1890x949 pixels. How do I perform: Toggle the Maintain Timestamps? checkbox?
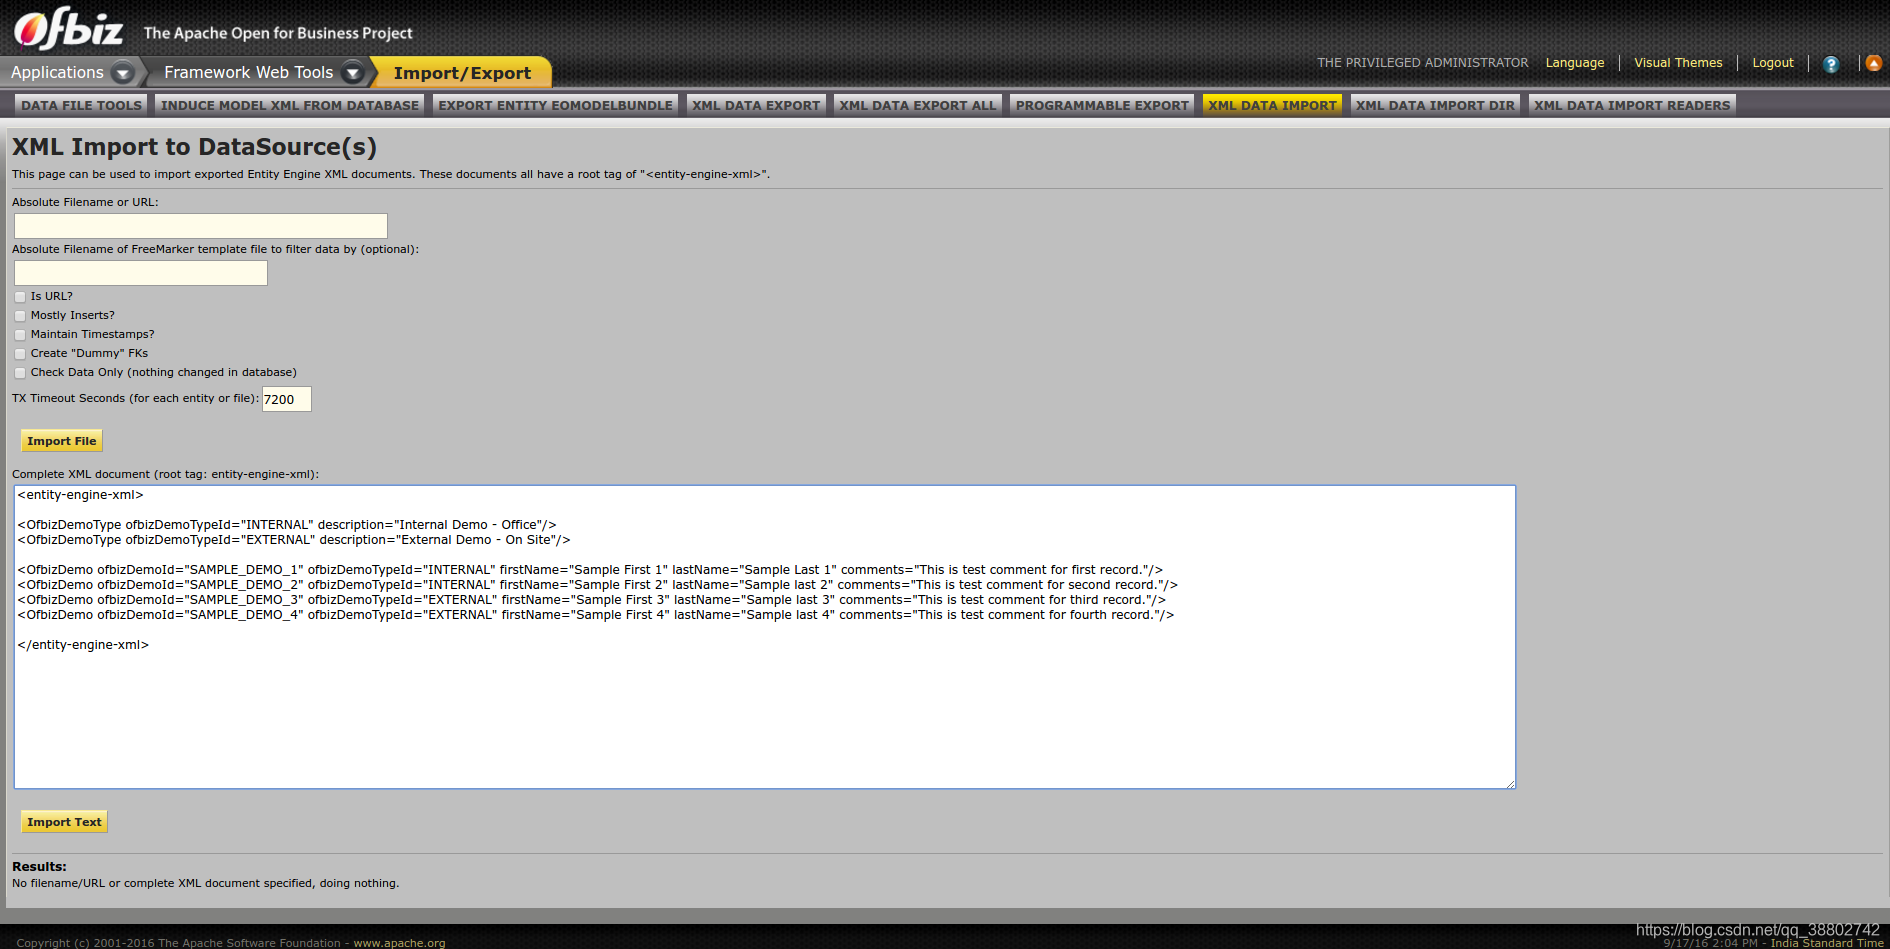pyautogui.click(x=20, y=335)
